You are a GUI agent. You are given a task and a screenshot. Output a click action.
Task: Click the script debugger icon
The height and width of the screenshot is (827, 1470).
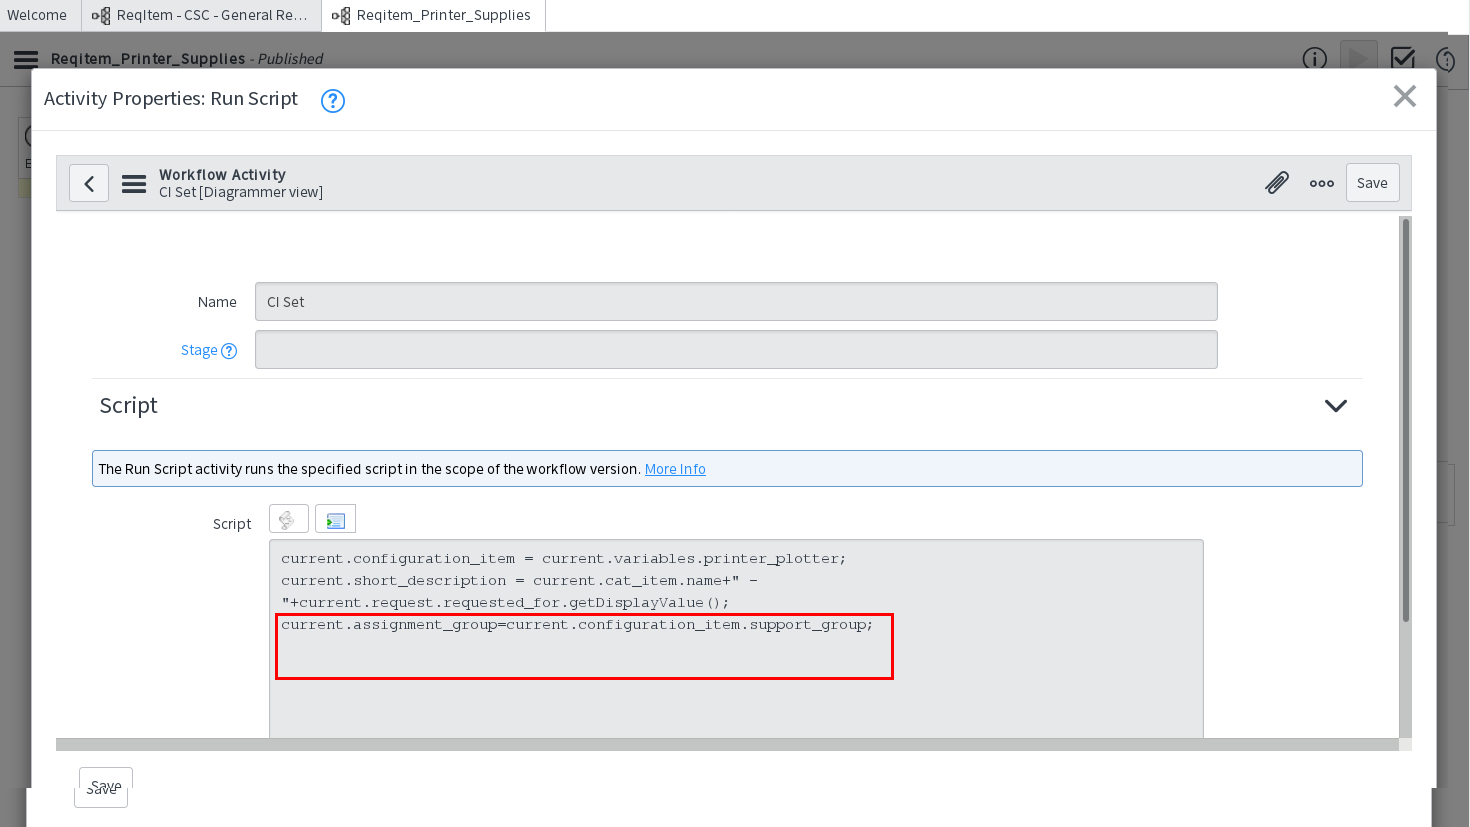335,520
